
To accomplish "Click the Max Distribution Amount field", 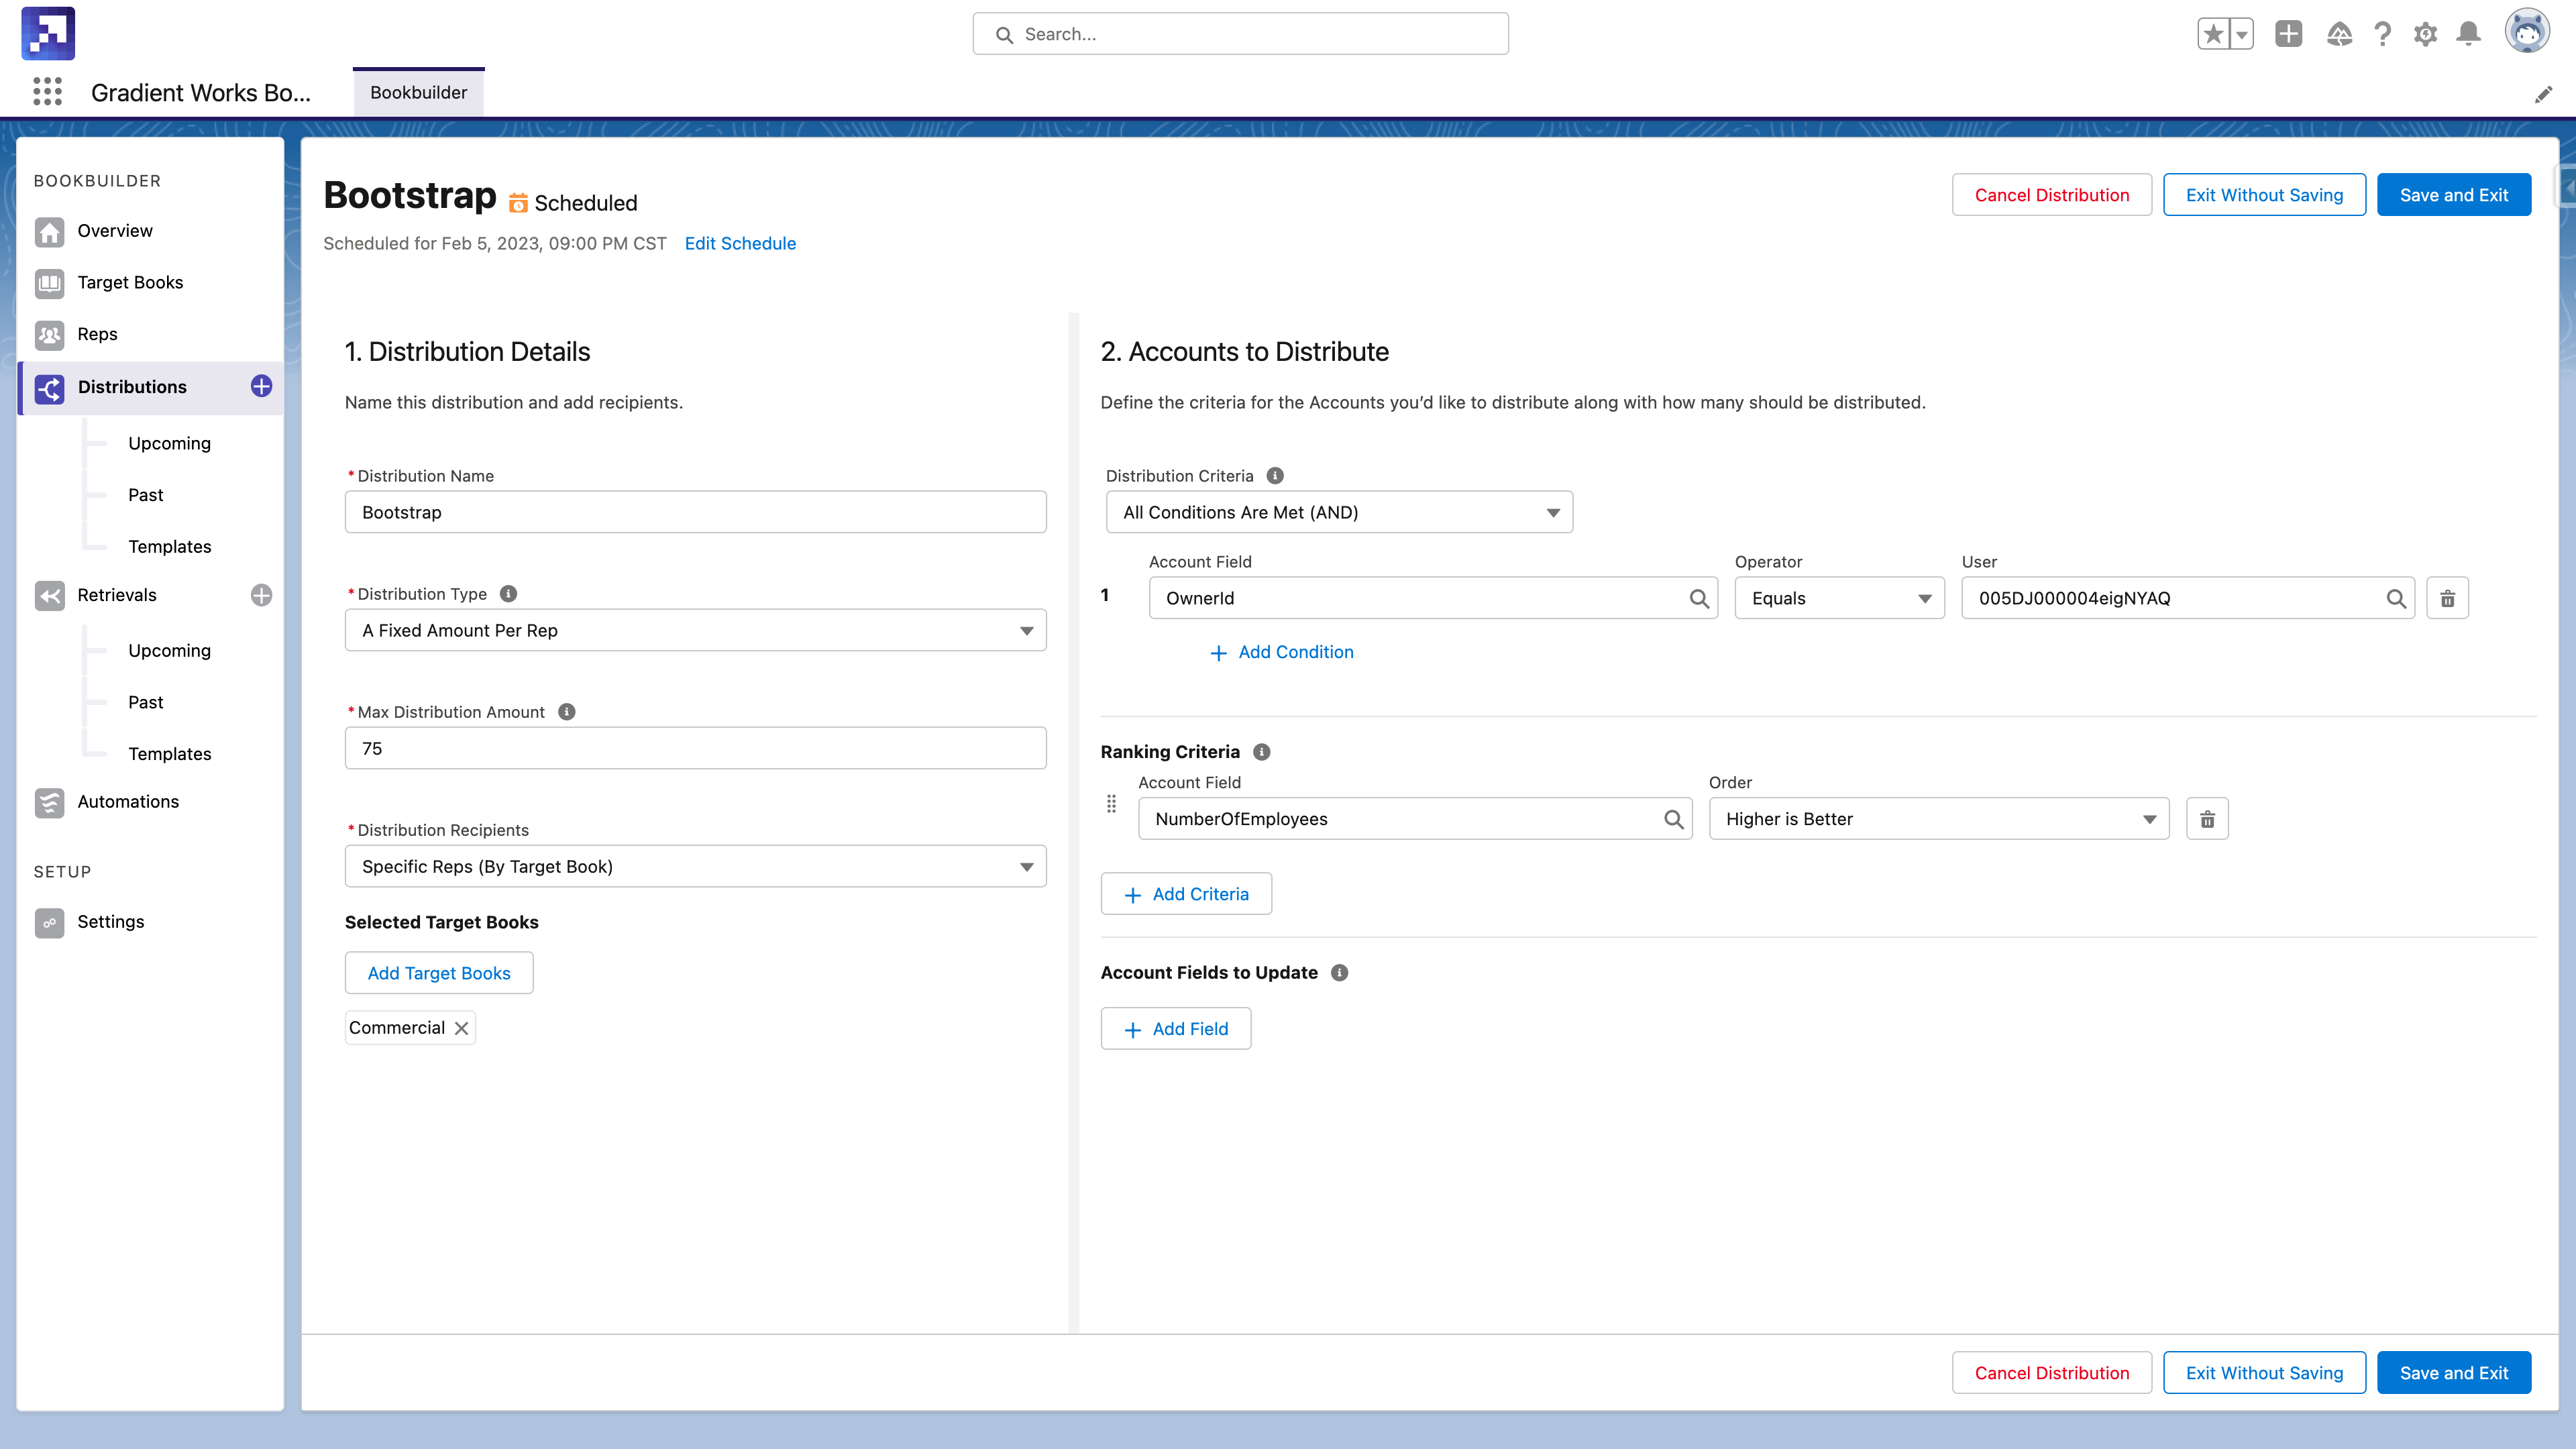I will point(695,748).
